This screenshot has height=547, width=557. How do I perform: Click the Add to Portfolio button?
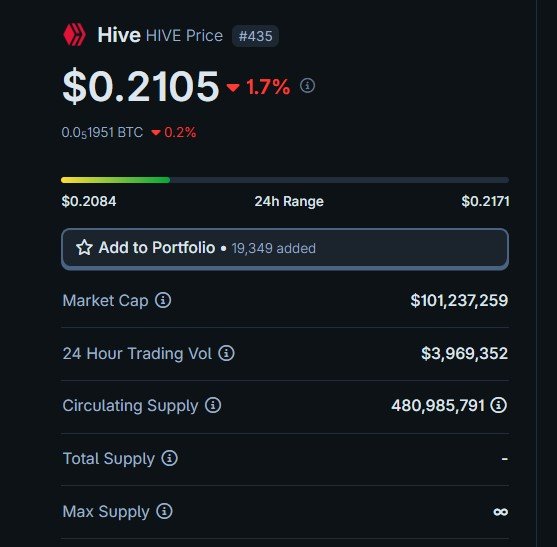point(285,249)
